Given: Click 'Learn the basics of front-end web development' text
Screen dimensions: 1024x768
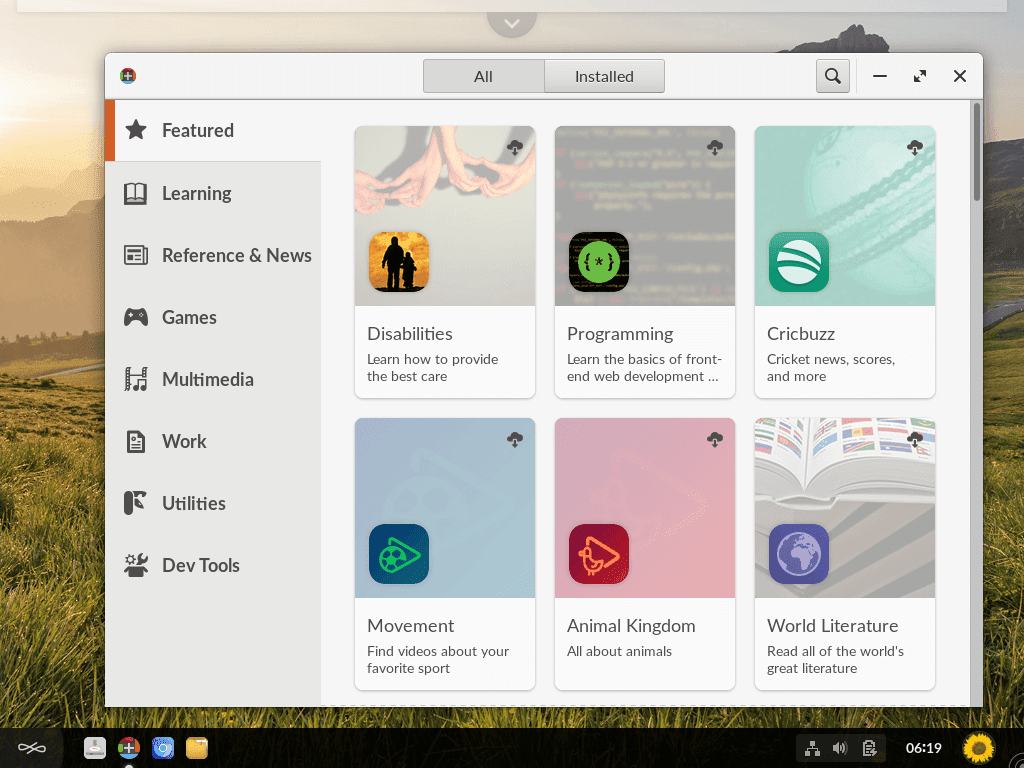Looking at the screenshot, I should (644, 368).
